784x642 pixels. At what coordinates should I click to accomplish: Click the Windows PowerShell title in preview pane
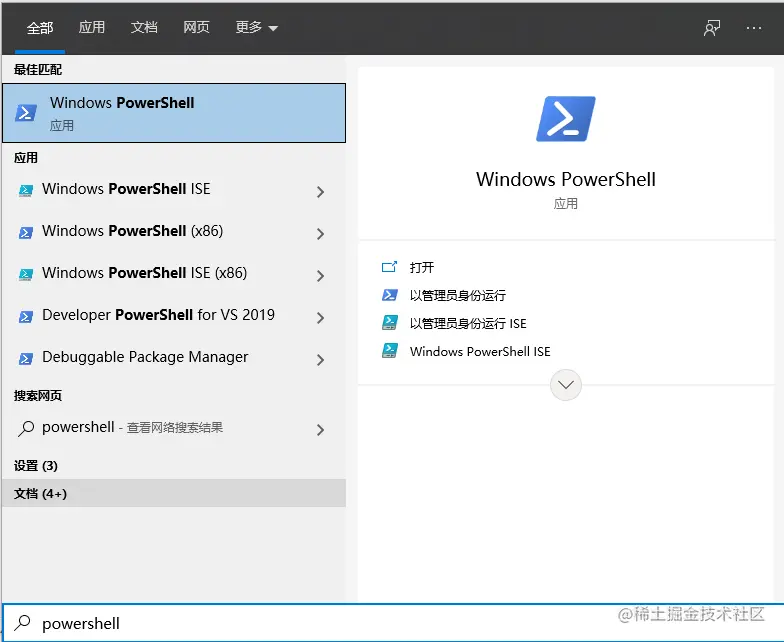[x=566, y=180]
